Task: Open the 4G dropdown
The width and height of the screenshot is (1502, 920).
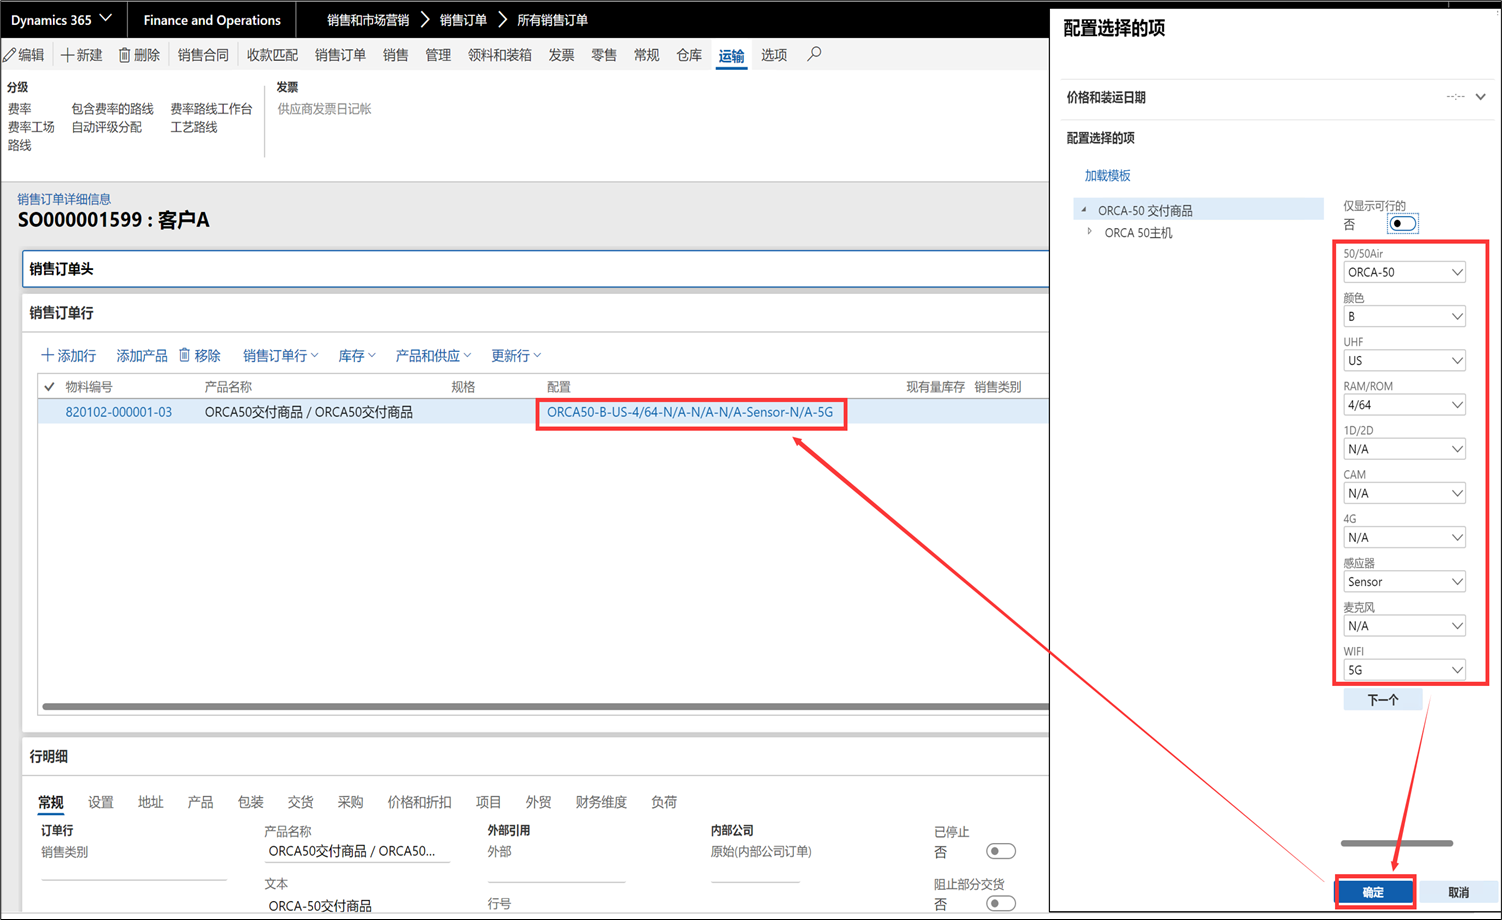Action: (1404, 537)
